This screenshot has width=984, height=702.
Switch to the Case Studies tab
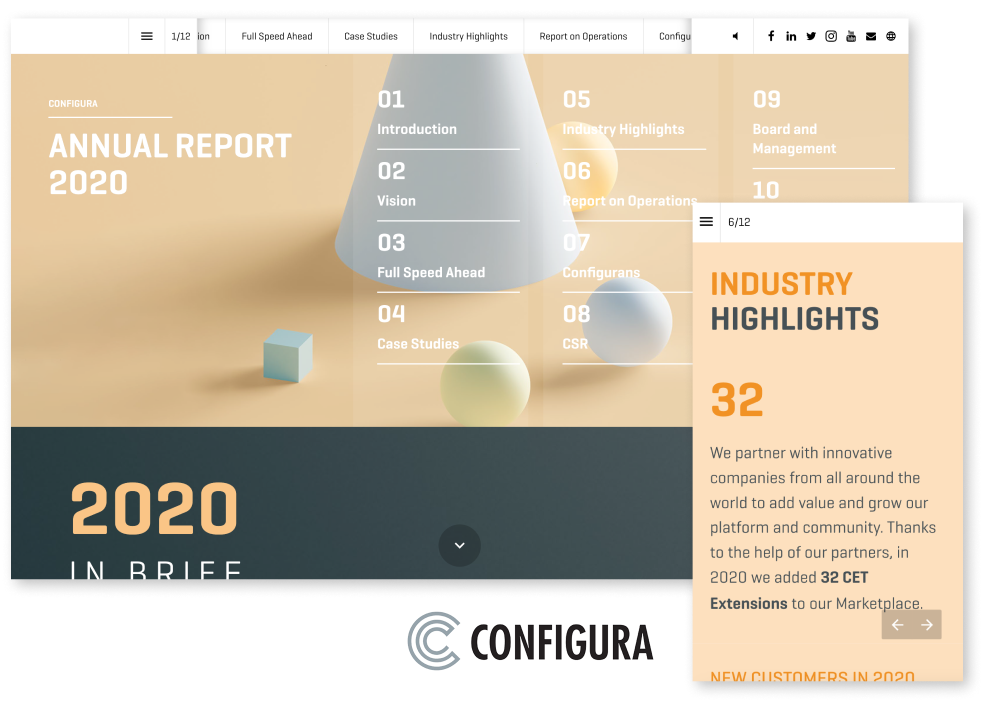(x=371, y=36)
